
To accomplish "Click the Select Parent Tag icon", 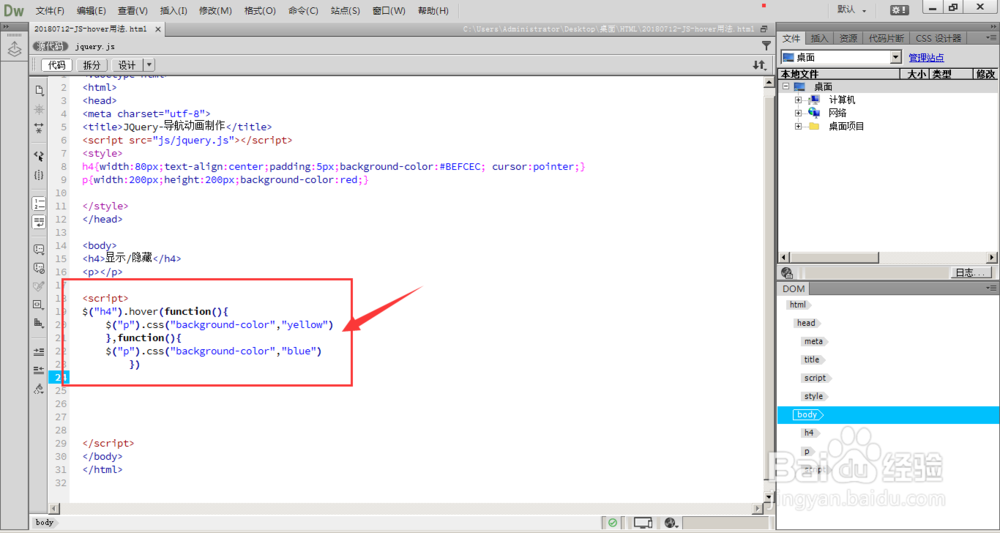I will pyautogui.click(x=39, y=156).
